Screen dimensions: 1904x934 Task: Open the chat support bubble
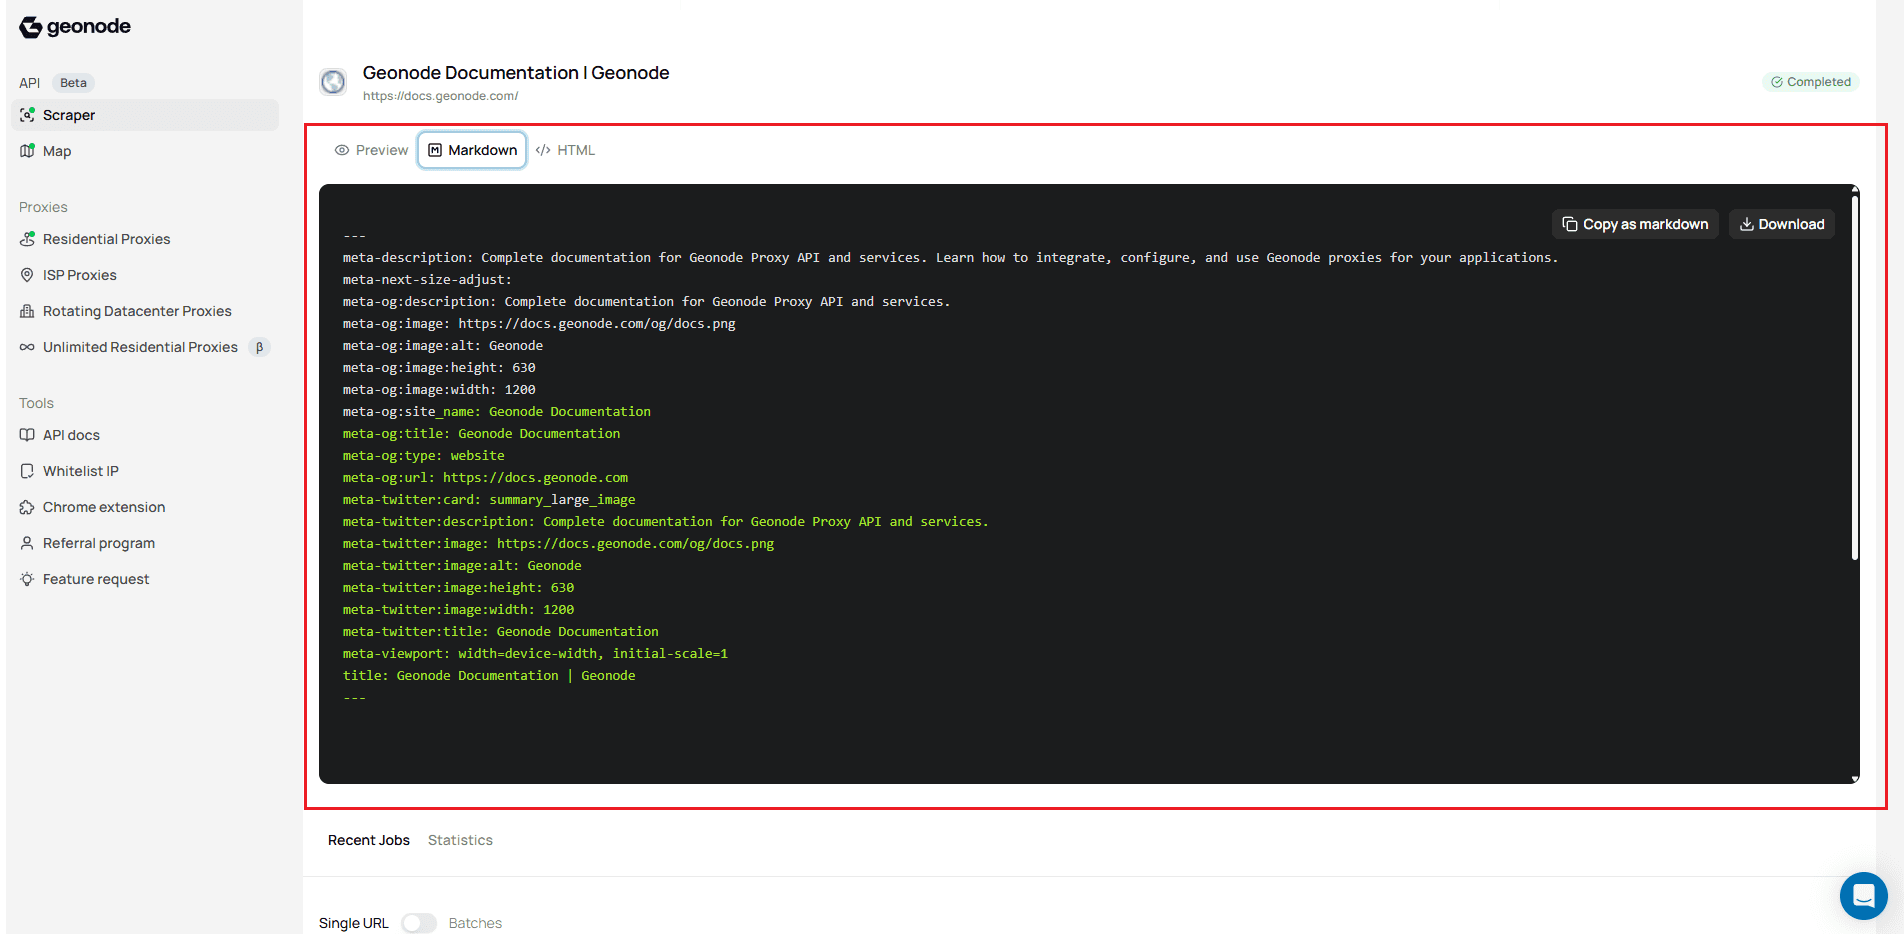click(1864, 896)
